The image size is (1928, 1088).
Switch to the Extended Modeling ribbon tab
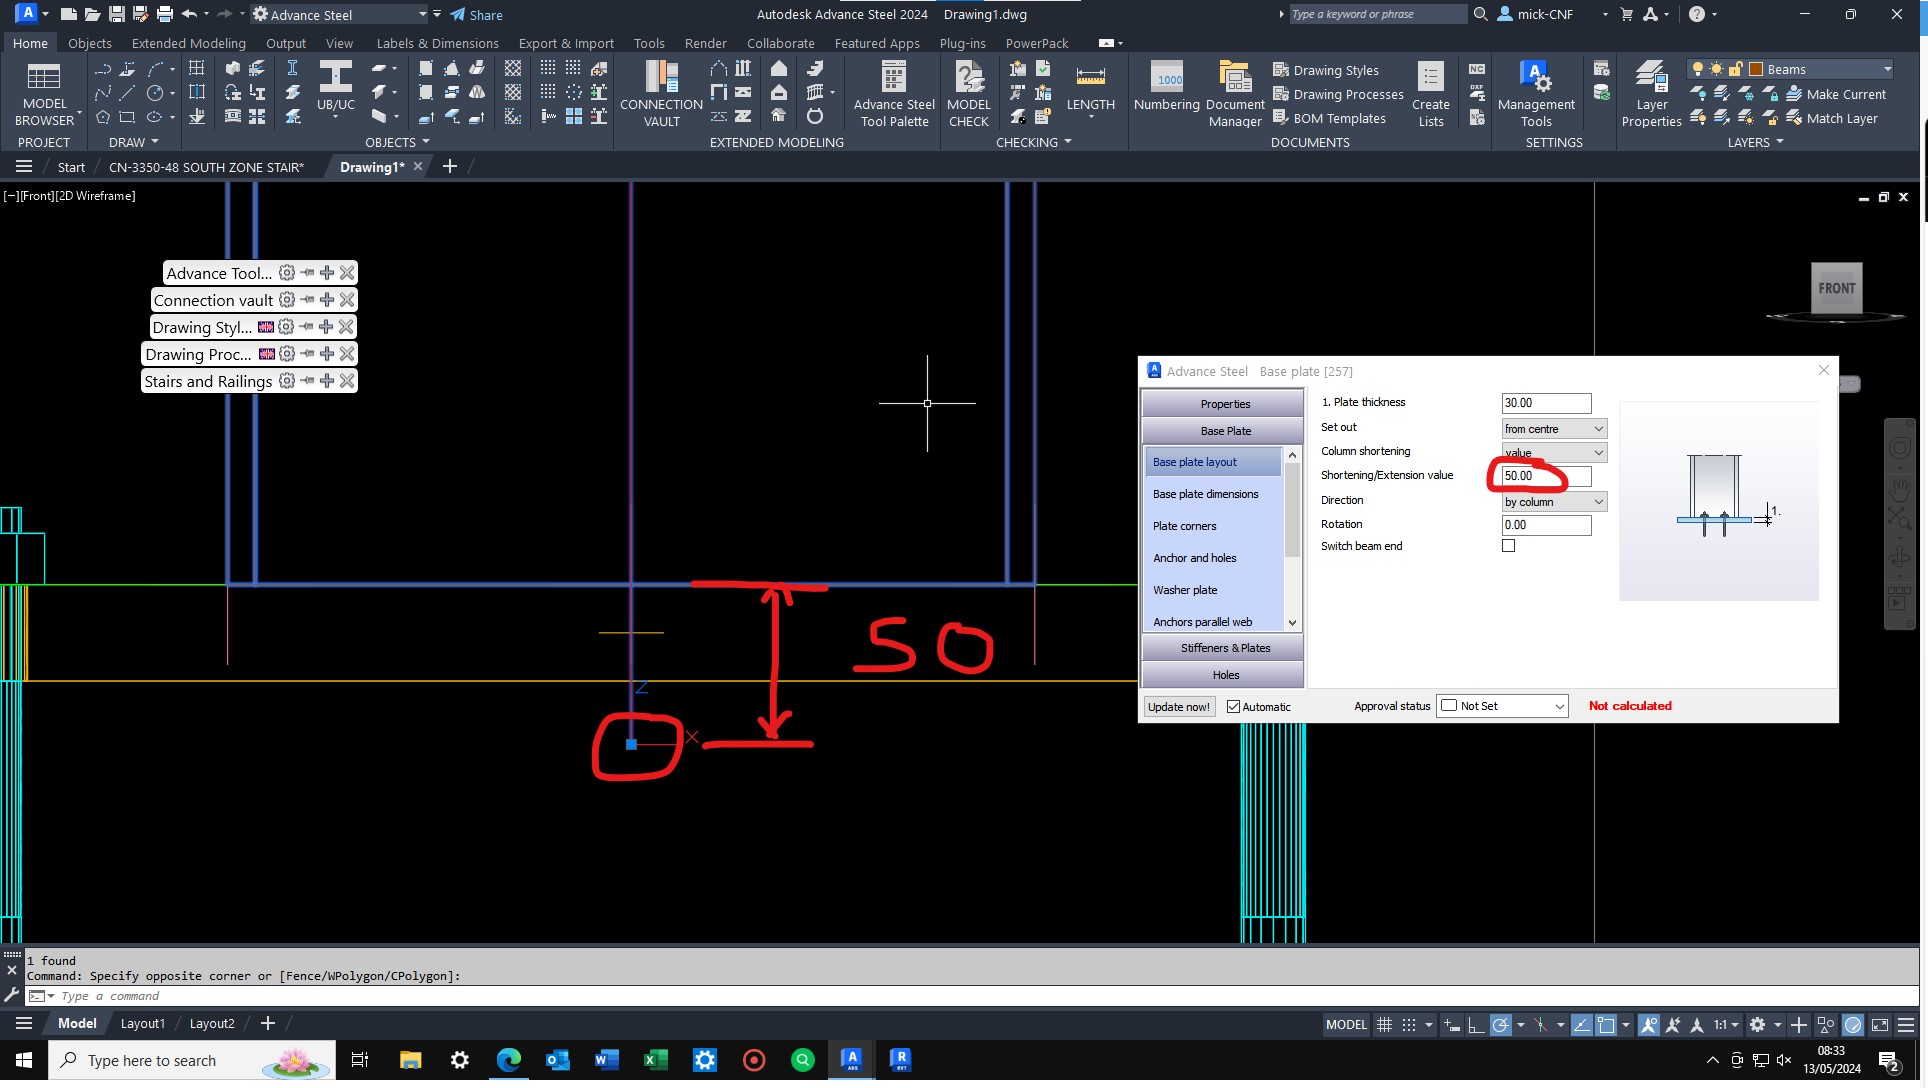tap(188, 43)
